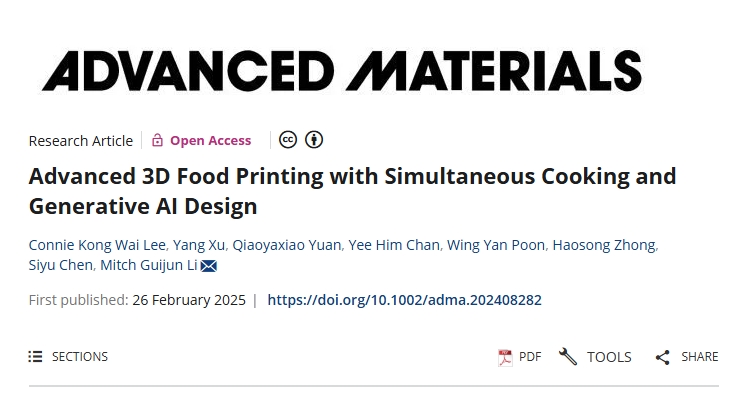Select author Qiaoyaxiao Yuan
Image resolution: width=735 pixels, height=400 pixels.
click(288, 246)
